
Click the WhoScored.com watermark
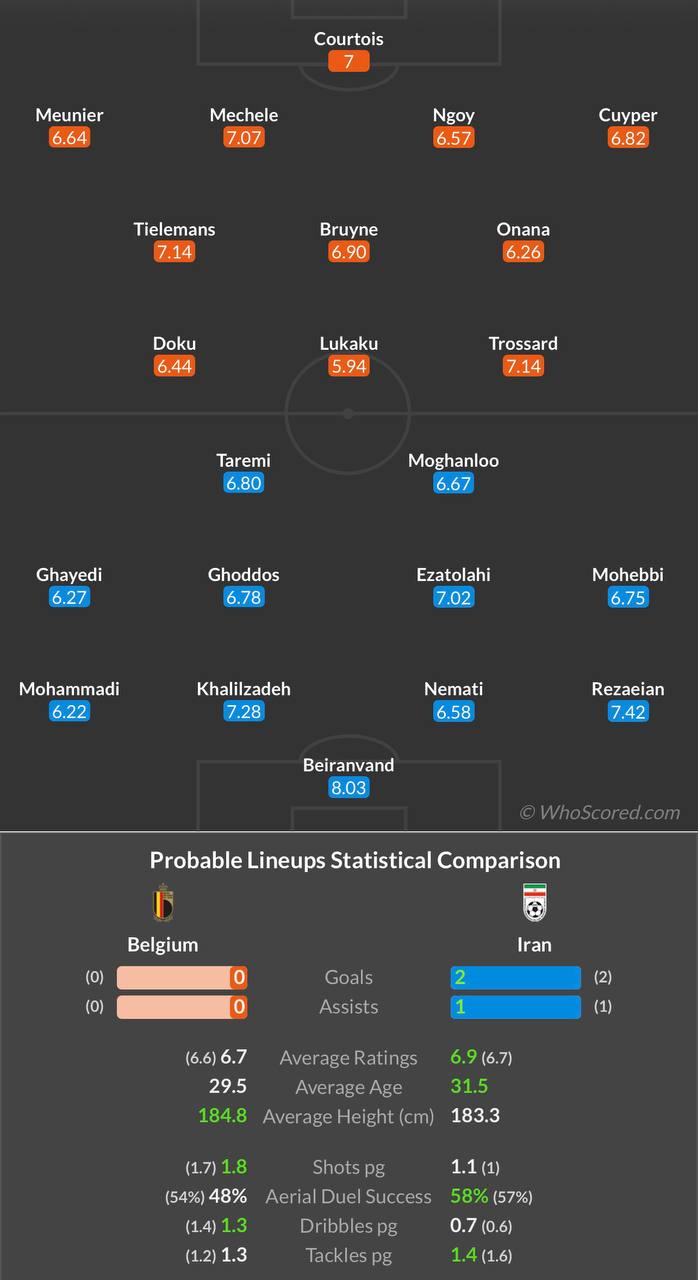click(x=599, y=813)
